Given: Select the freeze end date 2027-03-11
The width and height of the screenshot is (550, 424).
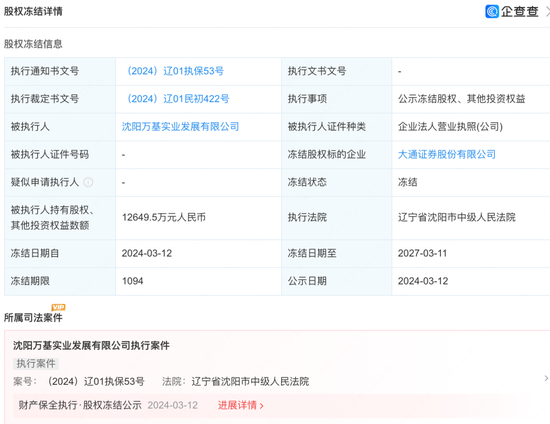Looking at the screenshot, I should coord(422,253).
